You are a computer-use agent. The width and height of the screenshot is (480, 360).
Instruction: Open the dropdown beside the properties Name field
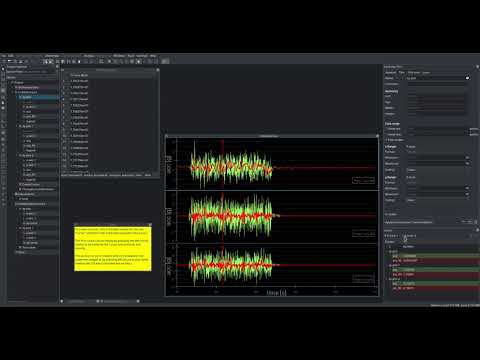pos(467,78)
